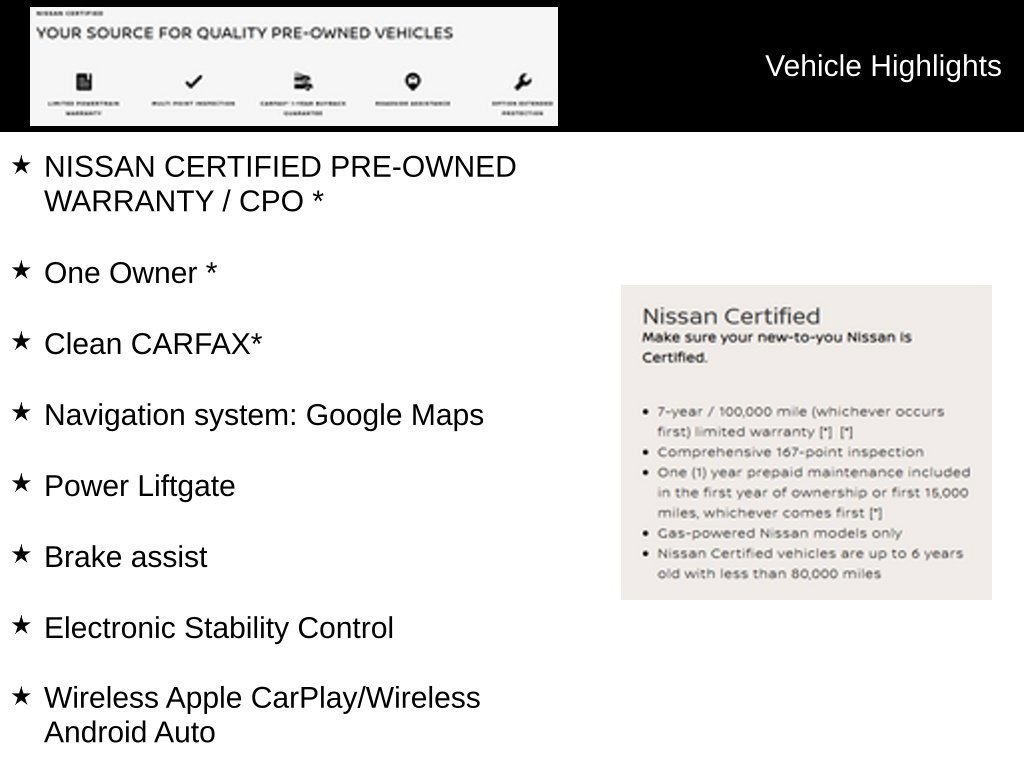Click the star beside Clean CARFAX
The width and height of the screenshot is (1024, 768).
[x=21, y=342]
